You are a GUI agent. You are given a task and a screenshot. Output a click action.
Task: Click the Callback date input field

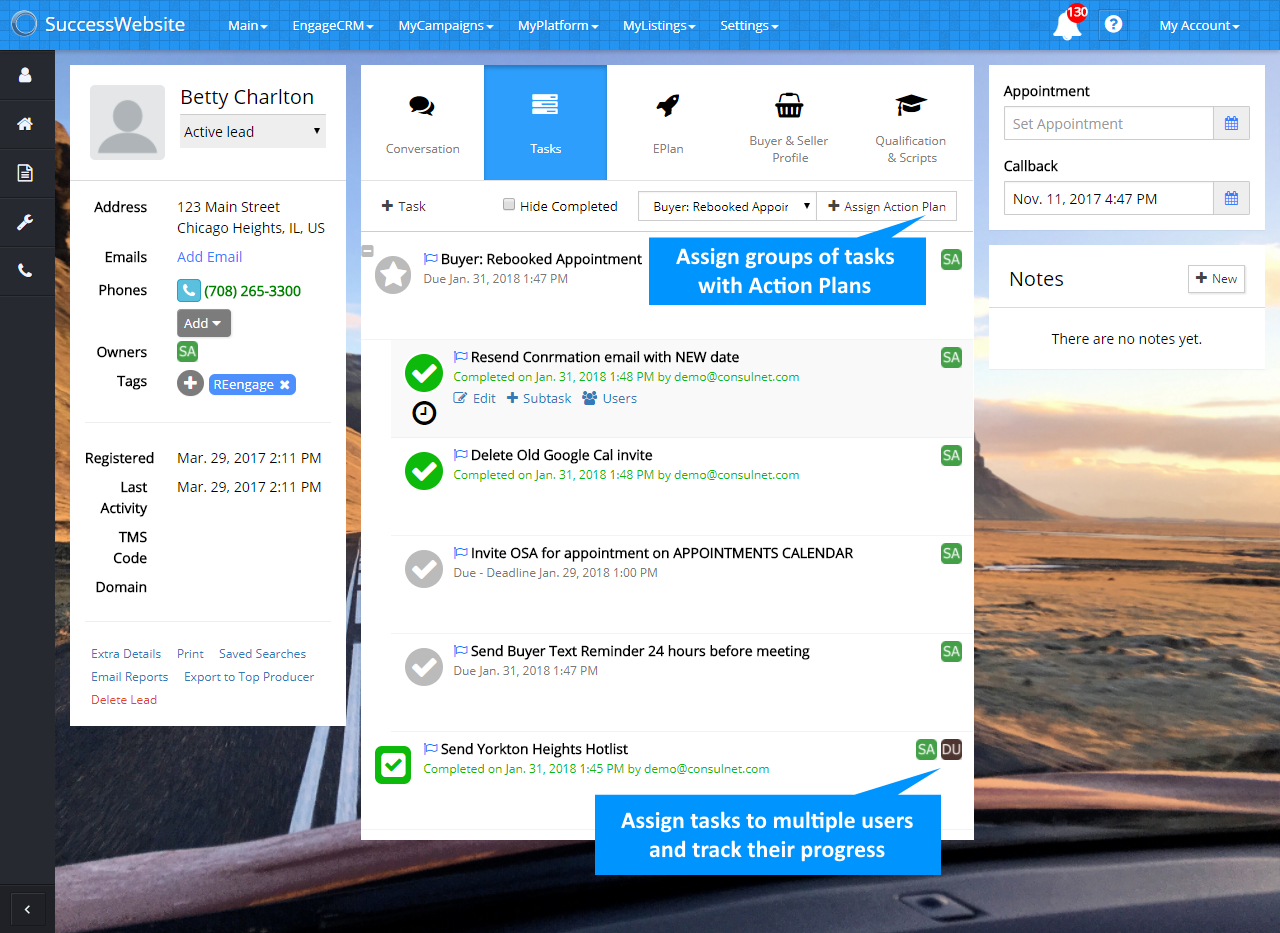tap(1108, 199)
